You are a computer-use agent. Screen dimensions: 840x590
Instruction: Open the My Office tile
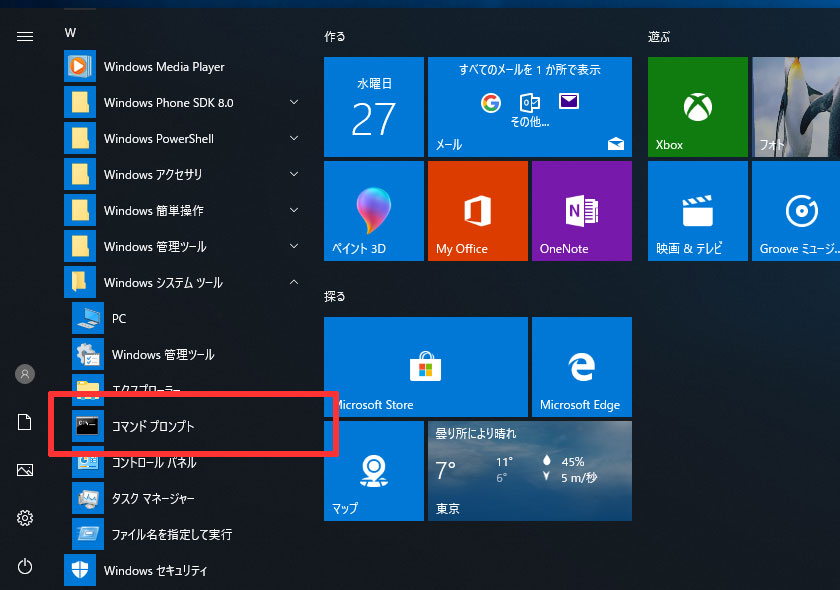pos(478,211)
